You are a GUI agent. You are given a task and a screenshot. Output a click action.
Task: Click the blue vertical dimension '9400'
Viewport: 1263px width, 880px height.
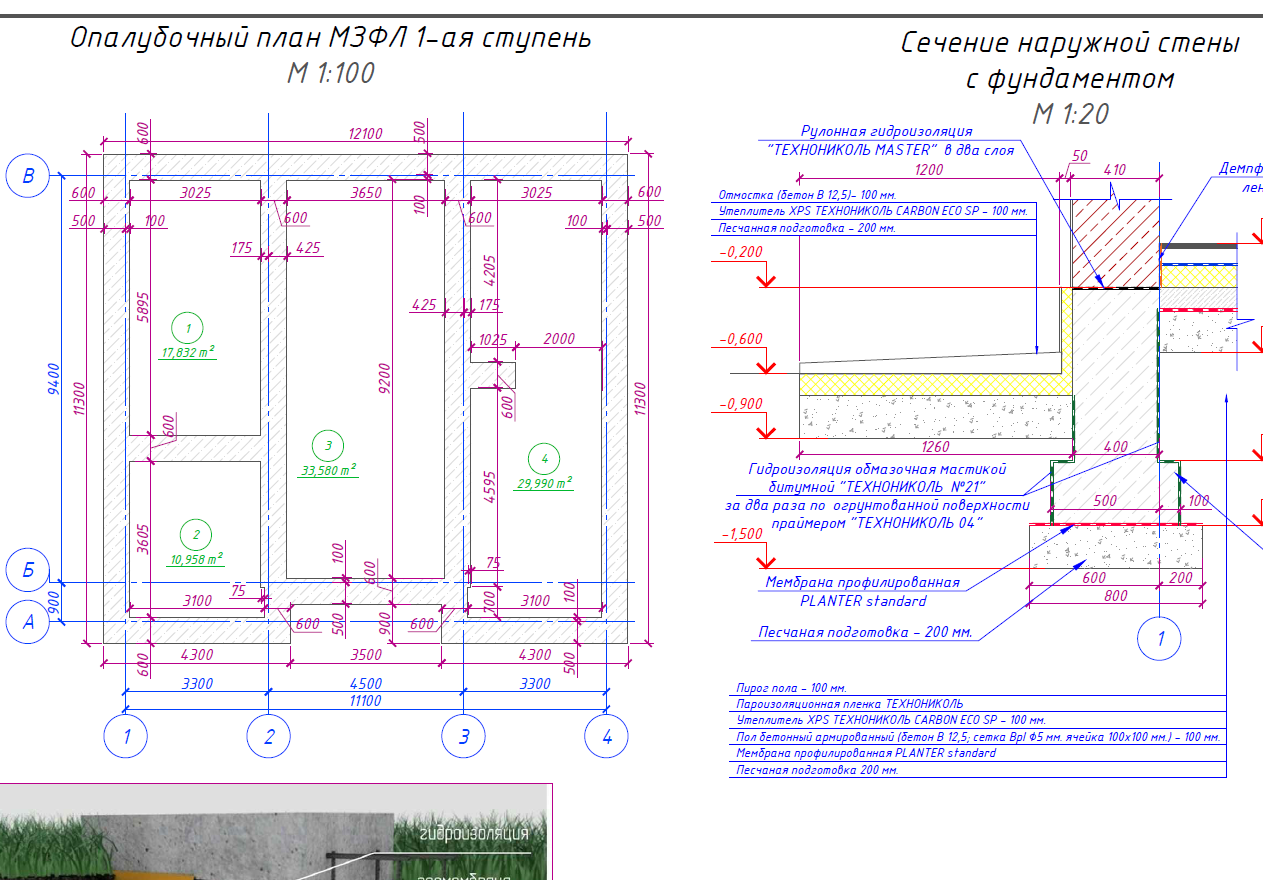[54, 380]
